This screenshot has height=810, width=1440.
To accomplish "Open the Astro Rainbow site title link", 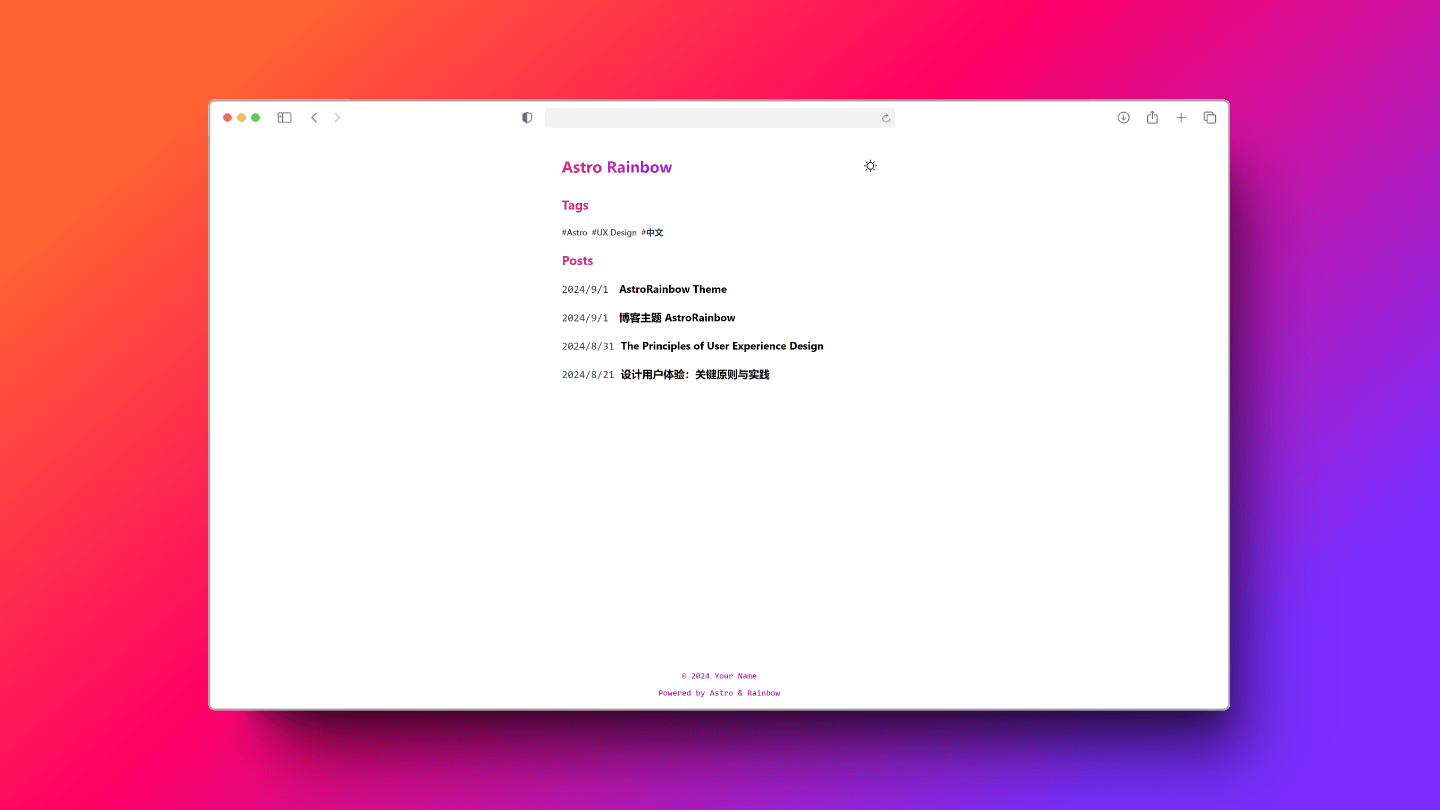I will 617,167.
